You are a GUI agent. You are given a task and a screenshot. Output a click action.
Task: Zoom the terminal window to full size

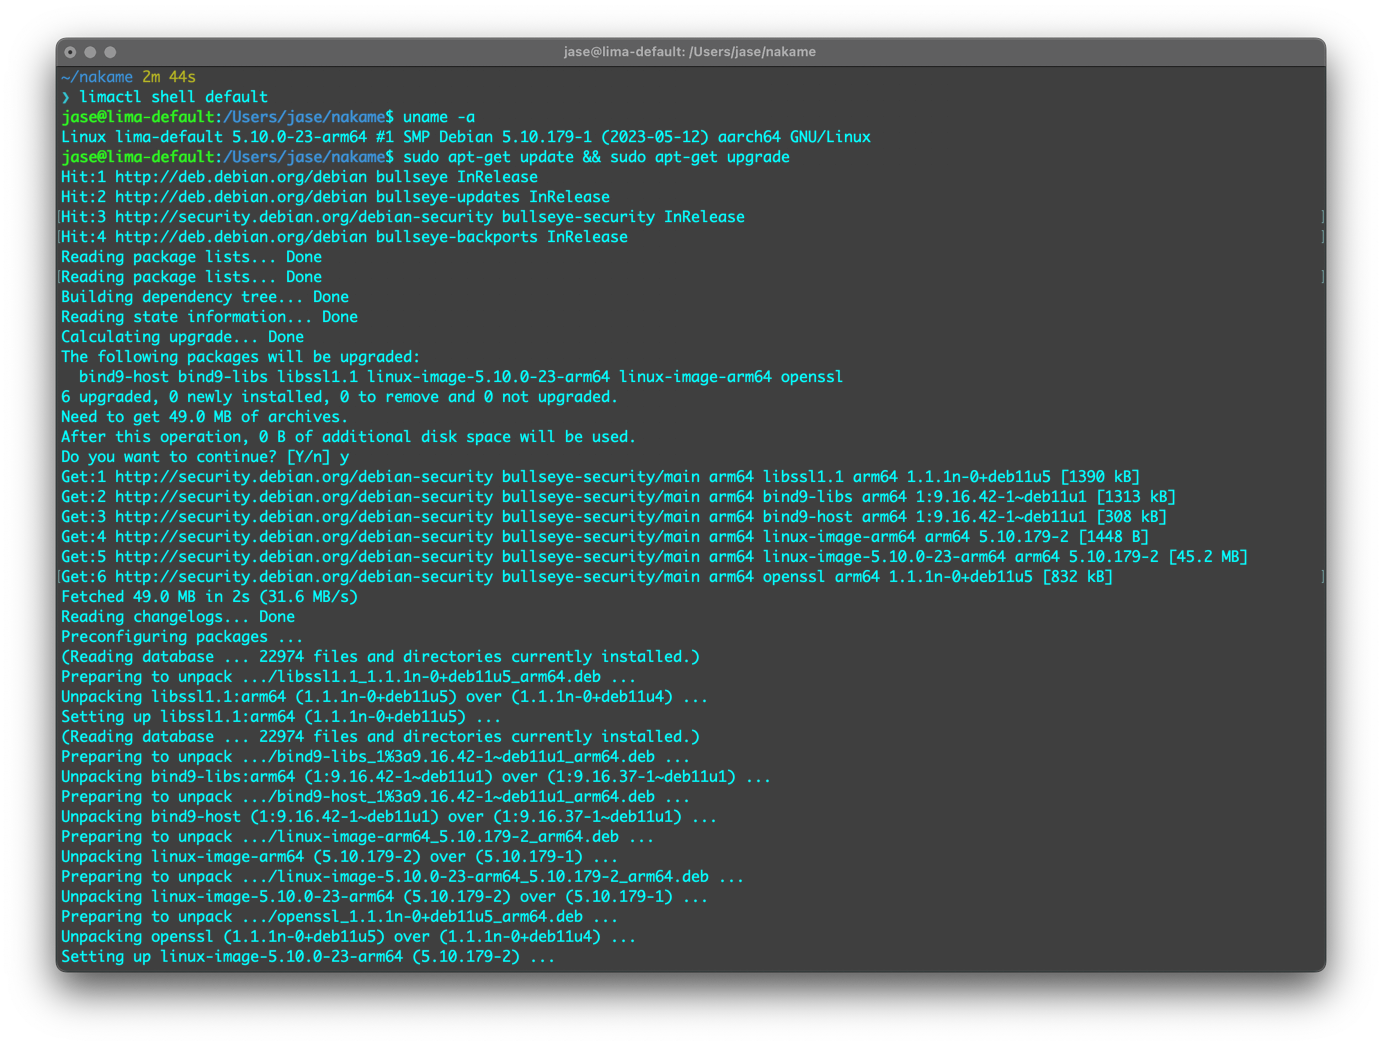(x=110, y=52)
